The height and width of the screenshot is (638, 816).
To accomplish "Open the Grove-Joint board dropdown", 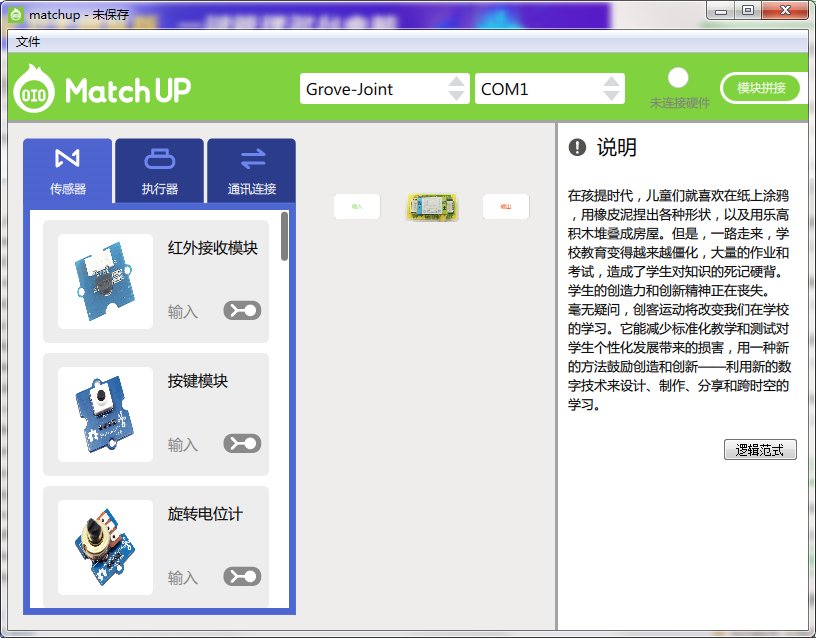I will point(385,88).
